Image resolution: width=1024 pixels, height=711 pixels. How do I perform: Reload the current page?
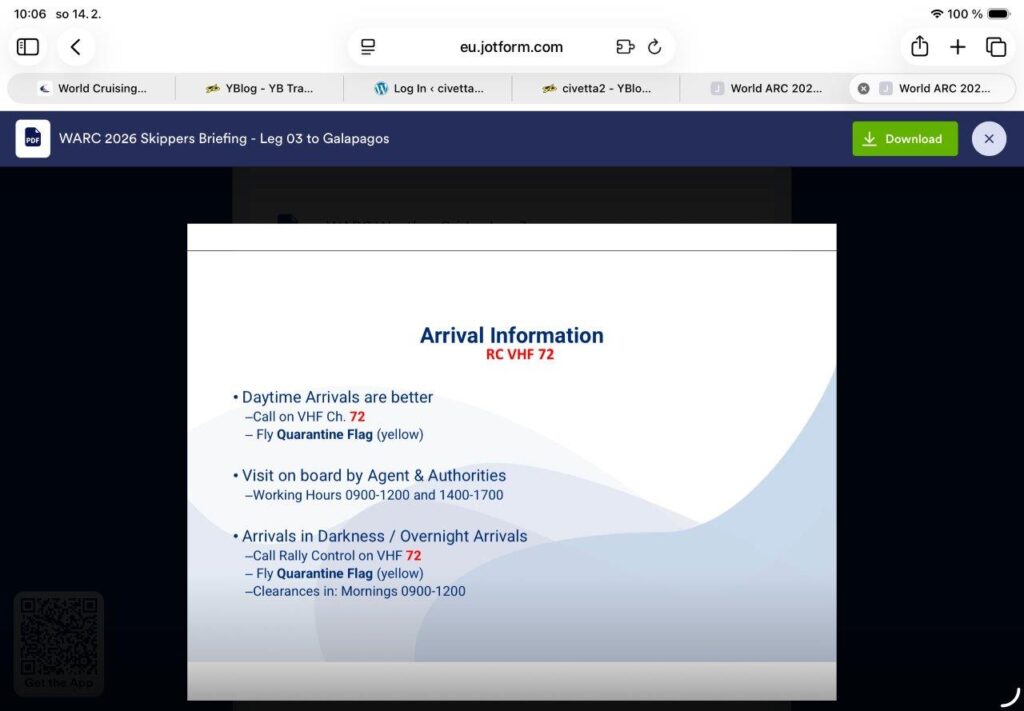655,47
